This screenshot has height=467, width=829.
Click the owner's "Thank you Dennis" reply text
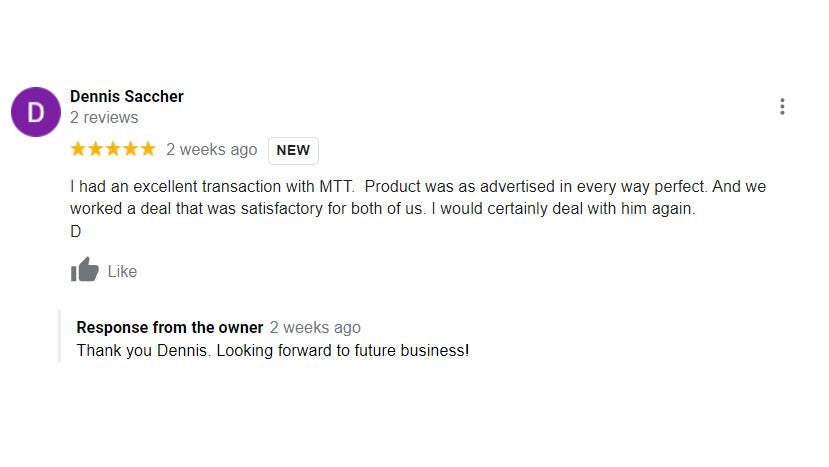coord(272,351)
